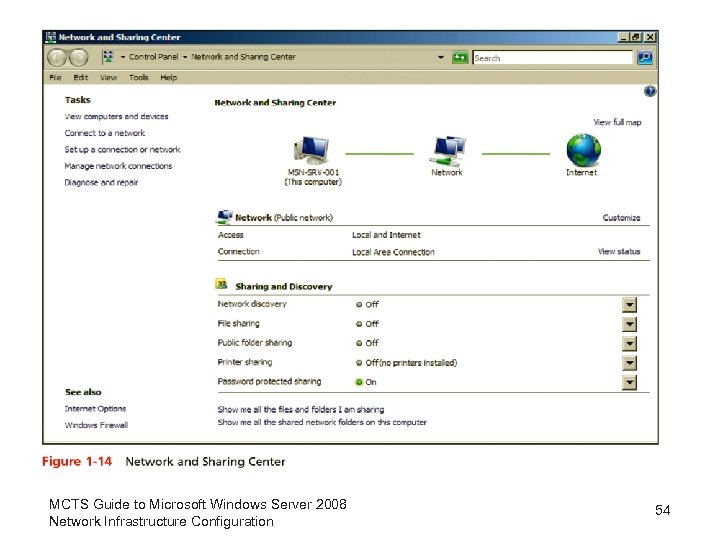Expand File sharing settings arrow
The image size is (720, 540).
(x=630, y=324)
